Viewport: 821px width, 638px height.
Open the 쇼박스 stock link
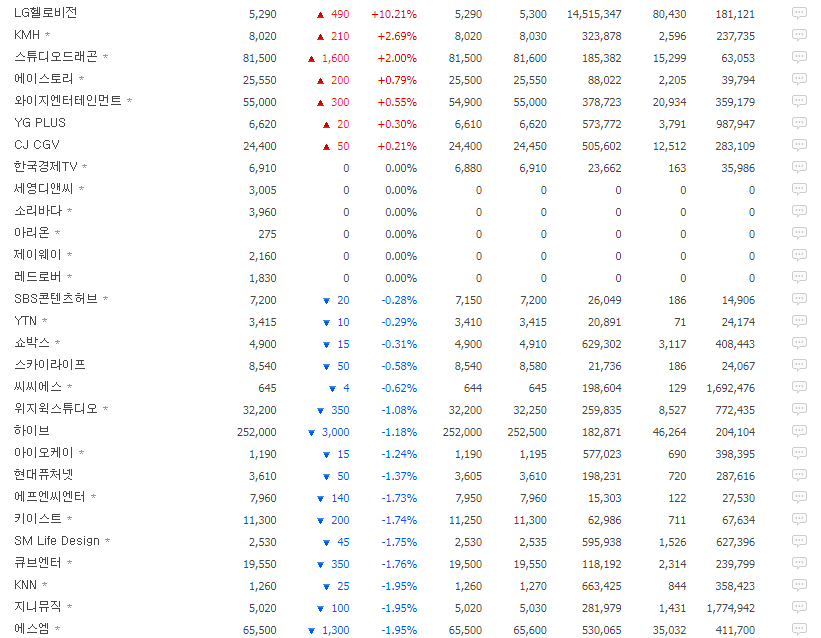(31, 343)
